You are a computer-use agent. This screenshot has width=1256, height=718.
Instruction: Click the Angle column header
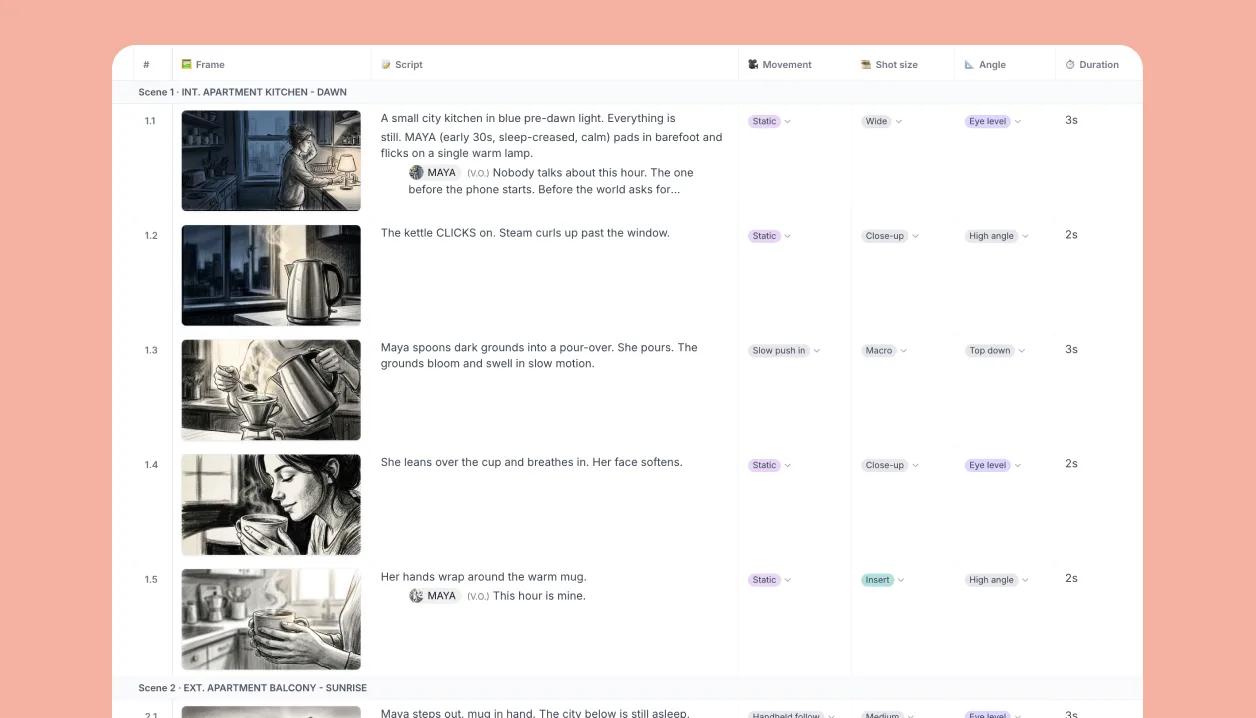[1005, 64]
